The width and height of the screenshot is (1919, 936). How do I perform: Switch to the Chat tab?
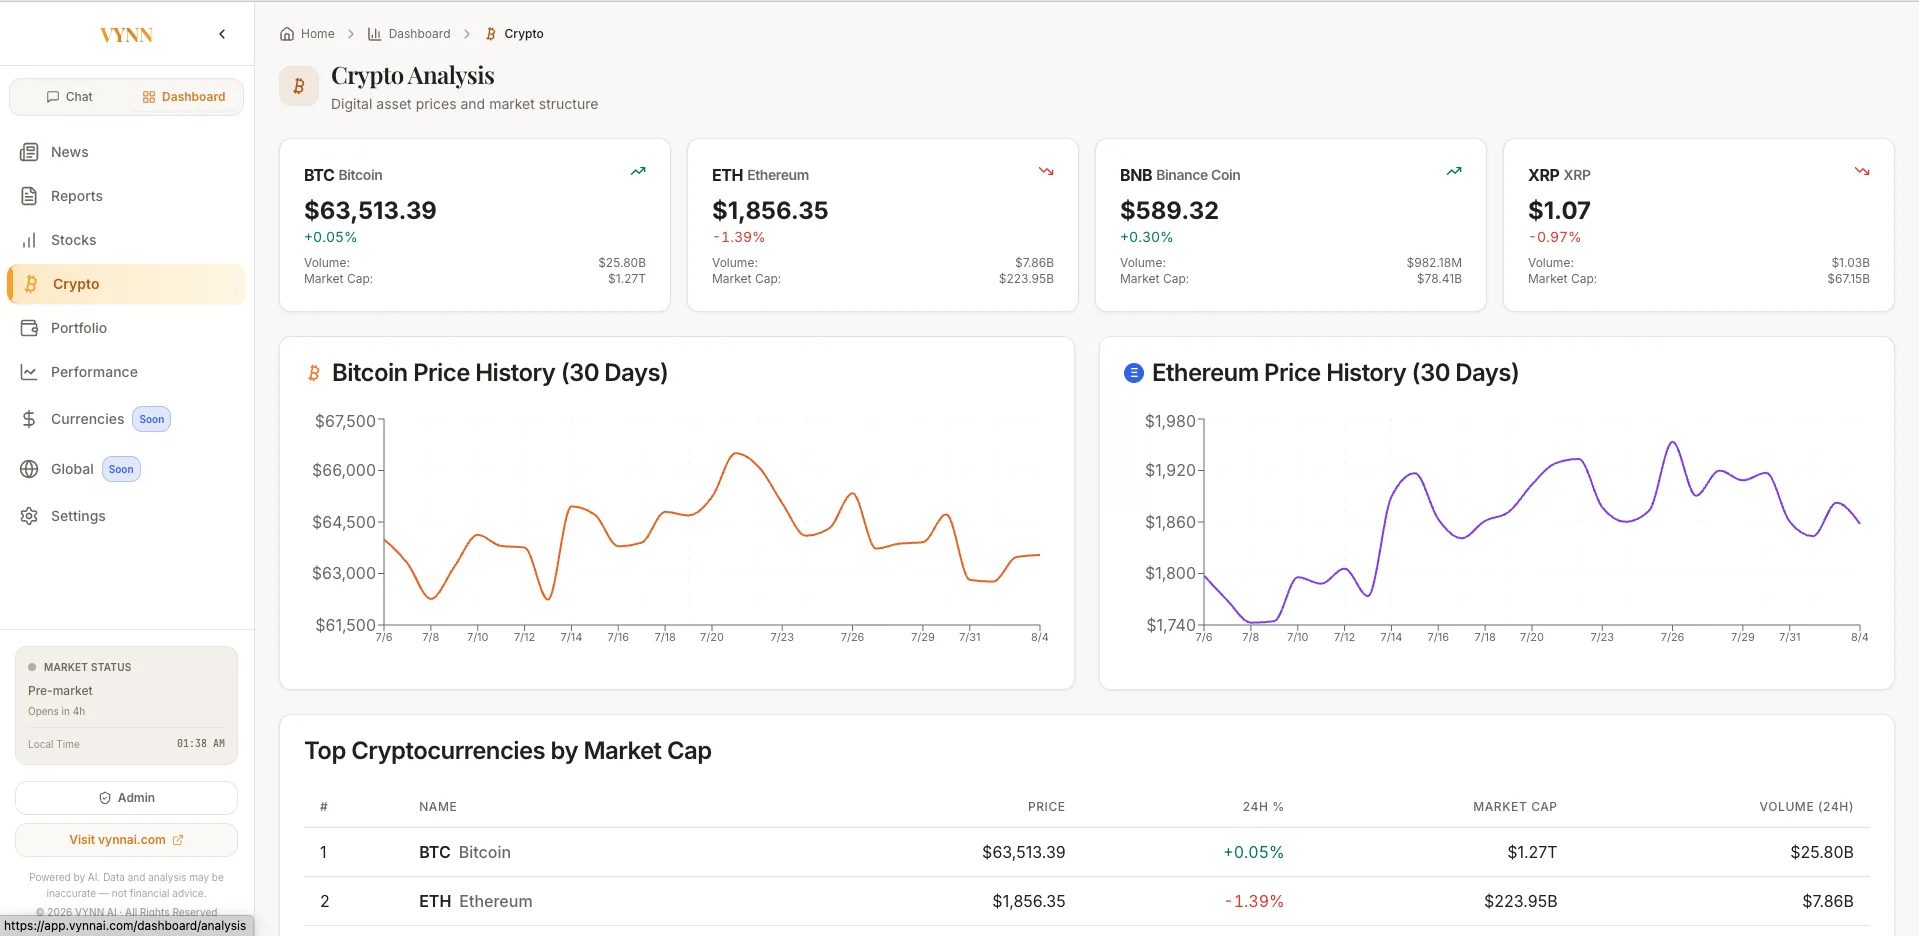(69, 97)
